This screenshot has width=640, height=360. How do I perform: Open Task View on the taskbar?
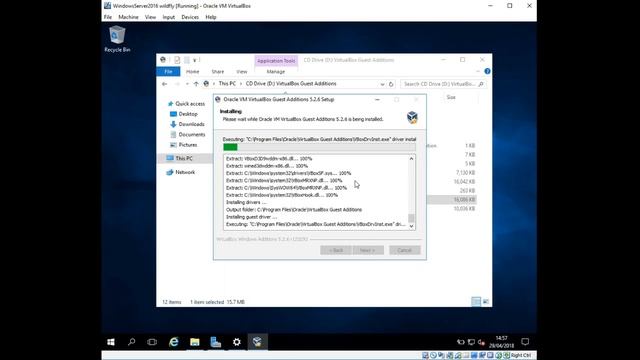click(x=152, y=342)
